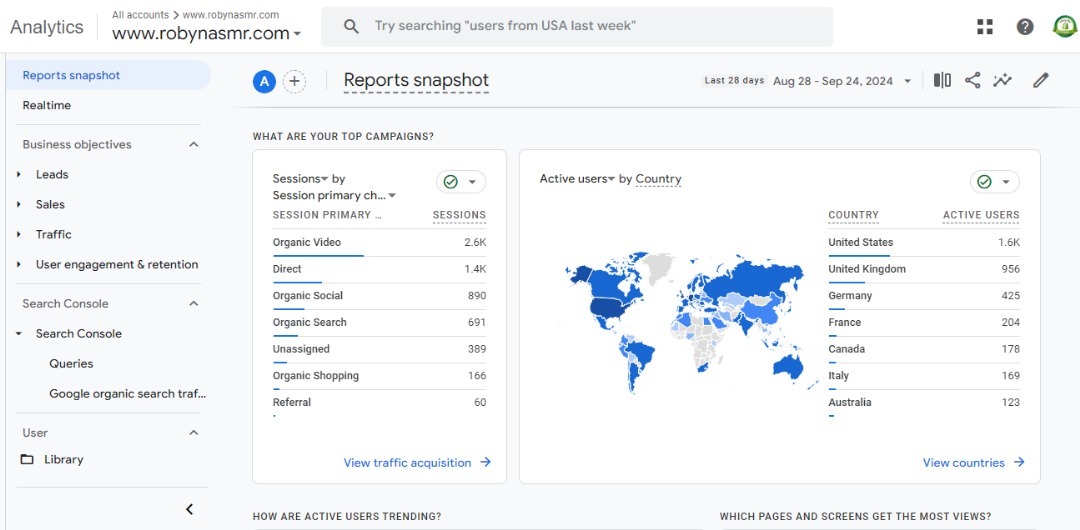Collapse the Business objectives section
Image resolution: width=1080 pixels, height=530 pixels.
coord(194,145)
